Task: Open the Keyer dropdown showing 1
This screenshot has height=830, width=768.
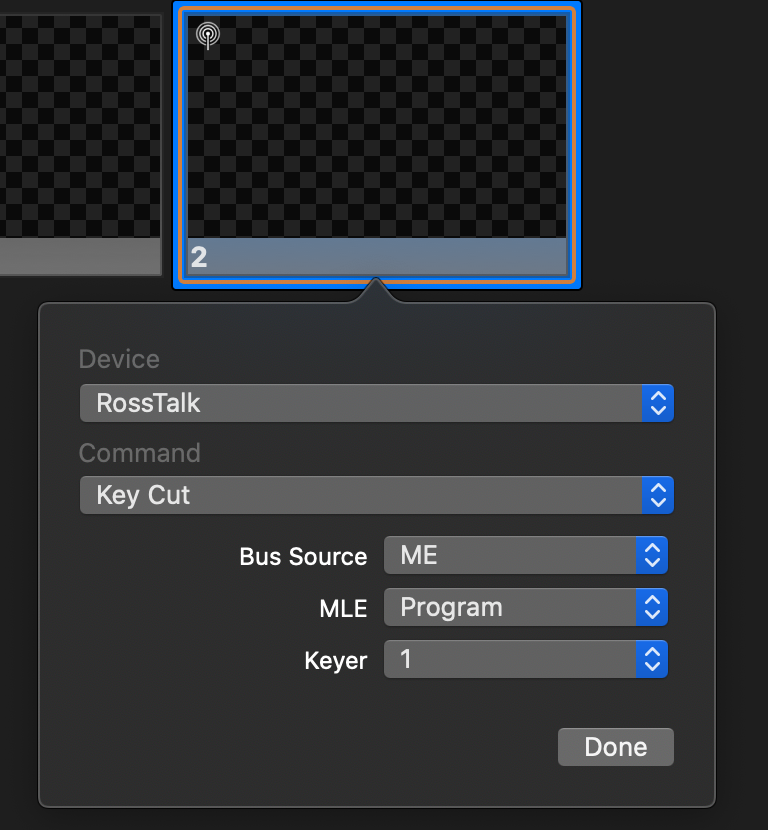Action: pyautogui.click(x=526, y=660)
